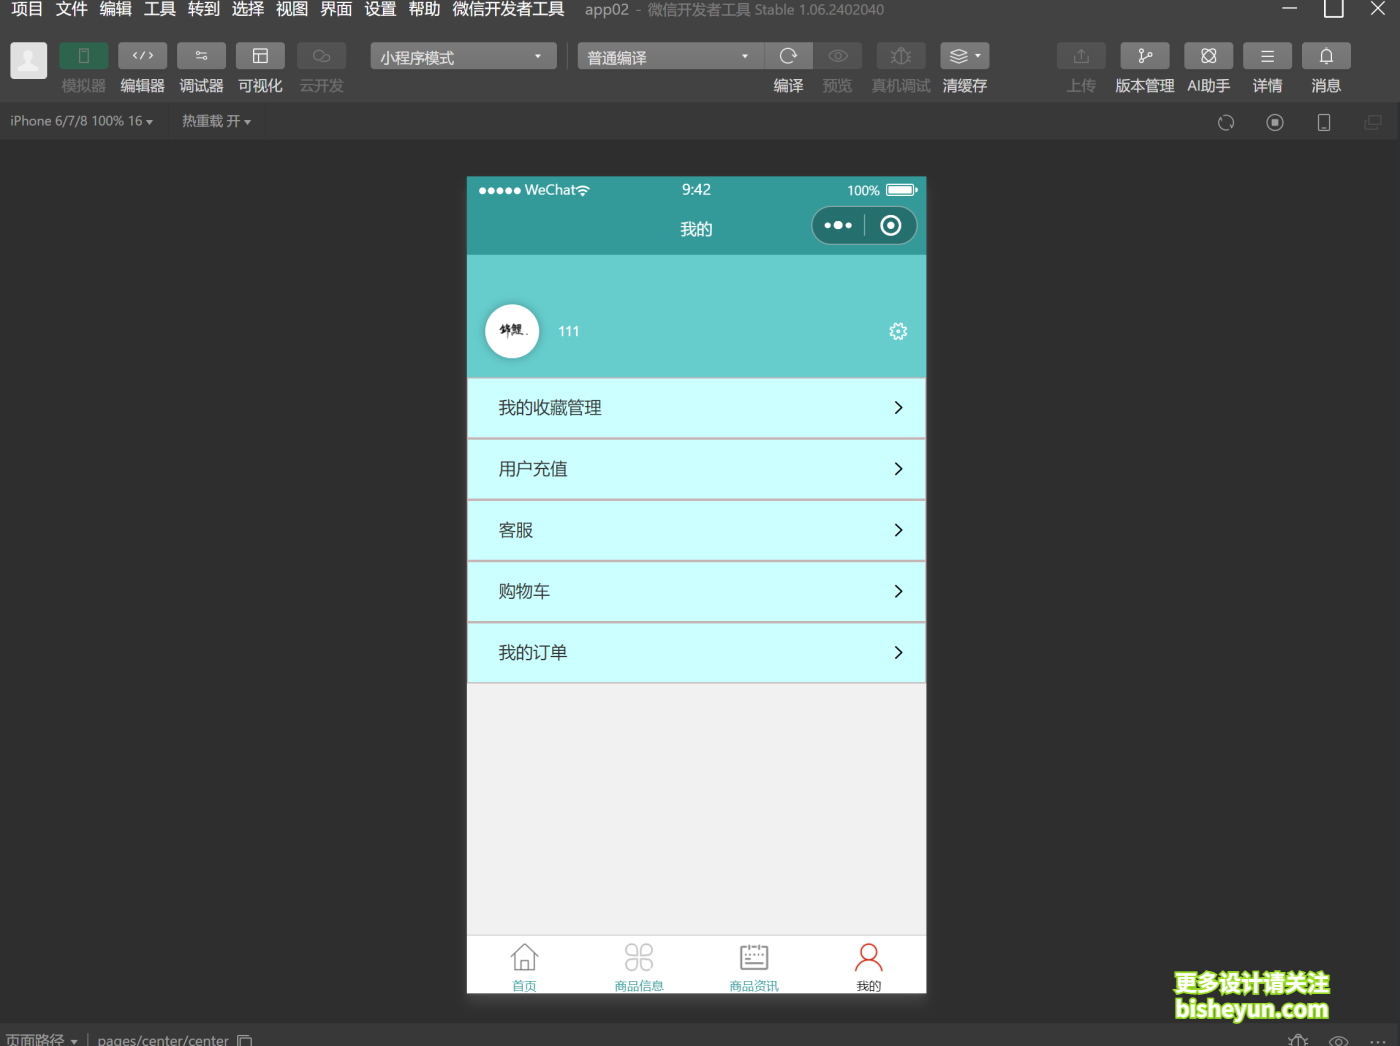Toggle 热重载 hot reload setting
The height and width of the screenshot is (1046, 1400).
coord(216,120)
